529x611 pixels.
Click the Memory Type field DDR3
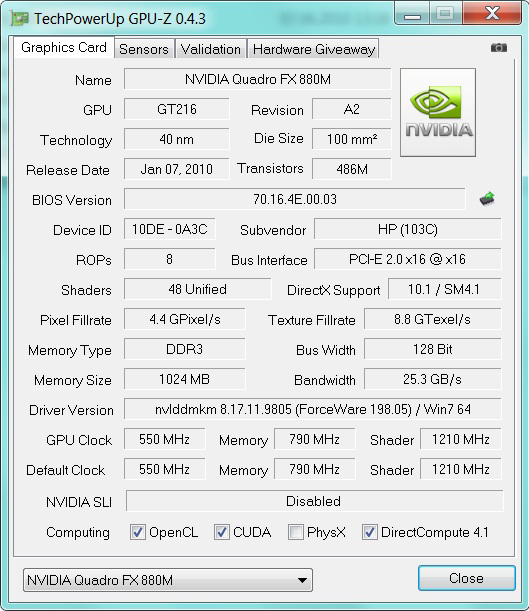pyautogui.click(x=185, y=349)
